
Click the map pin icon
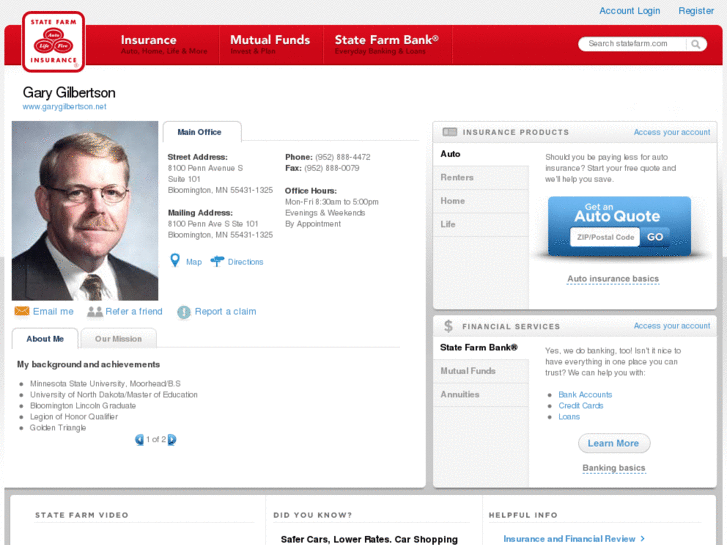click(x=175, y=261)
